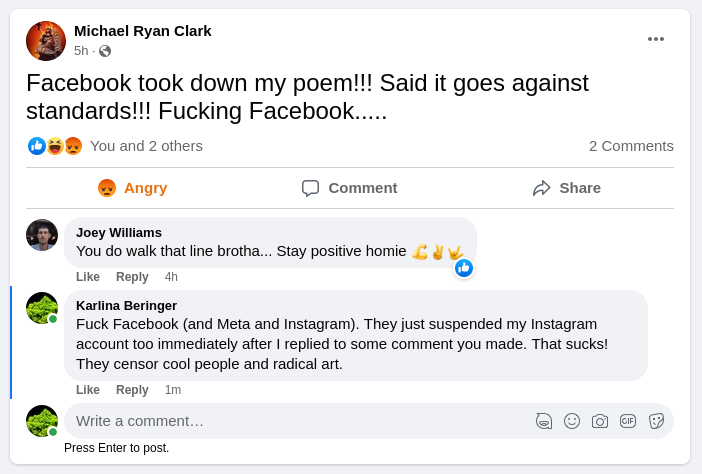The height and width of the screenshot is (474, 702).
Task: Click the Comment button under post
Action: (x=349, y=188)
